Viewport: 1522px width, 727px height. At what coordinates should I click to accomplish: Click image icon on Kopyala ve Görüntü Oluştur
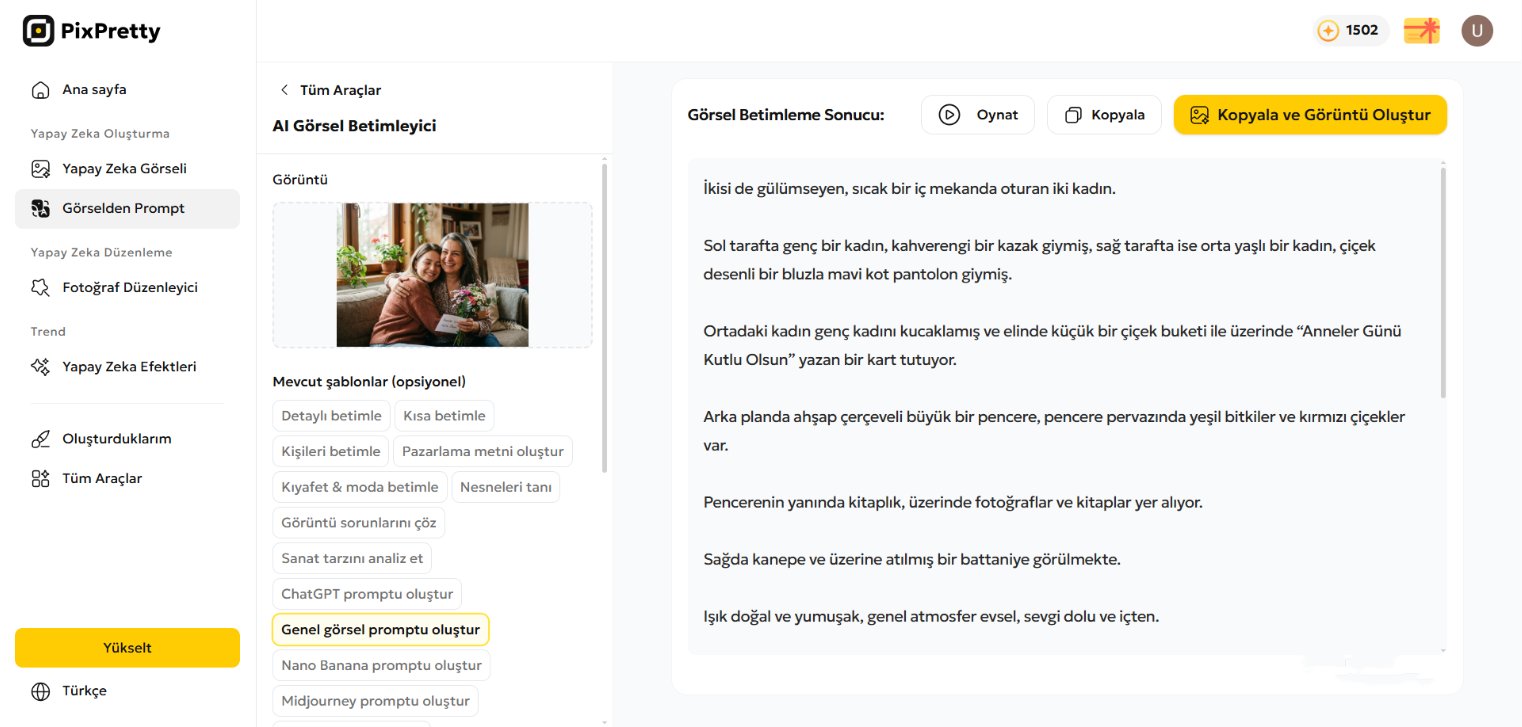(x=1199, y=115)
